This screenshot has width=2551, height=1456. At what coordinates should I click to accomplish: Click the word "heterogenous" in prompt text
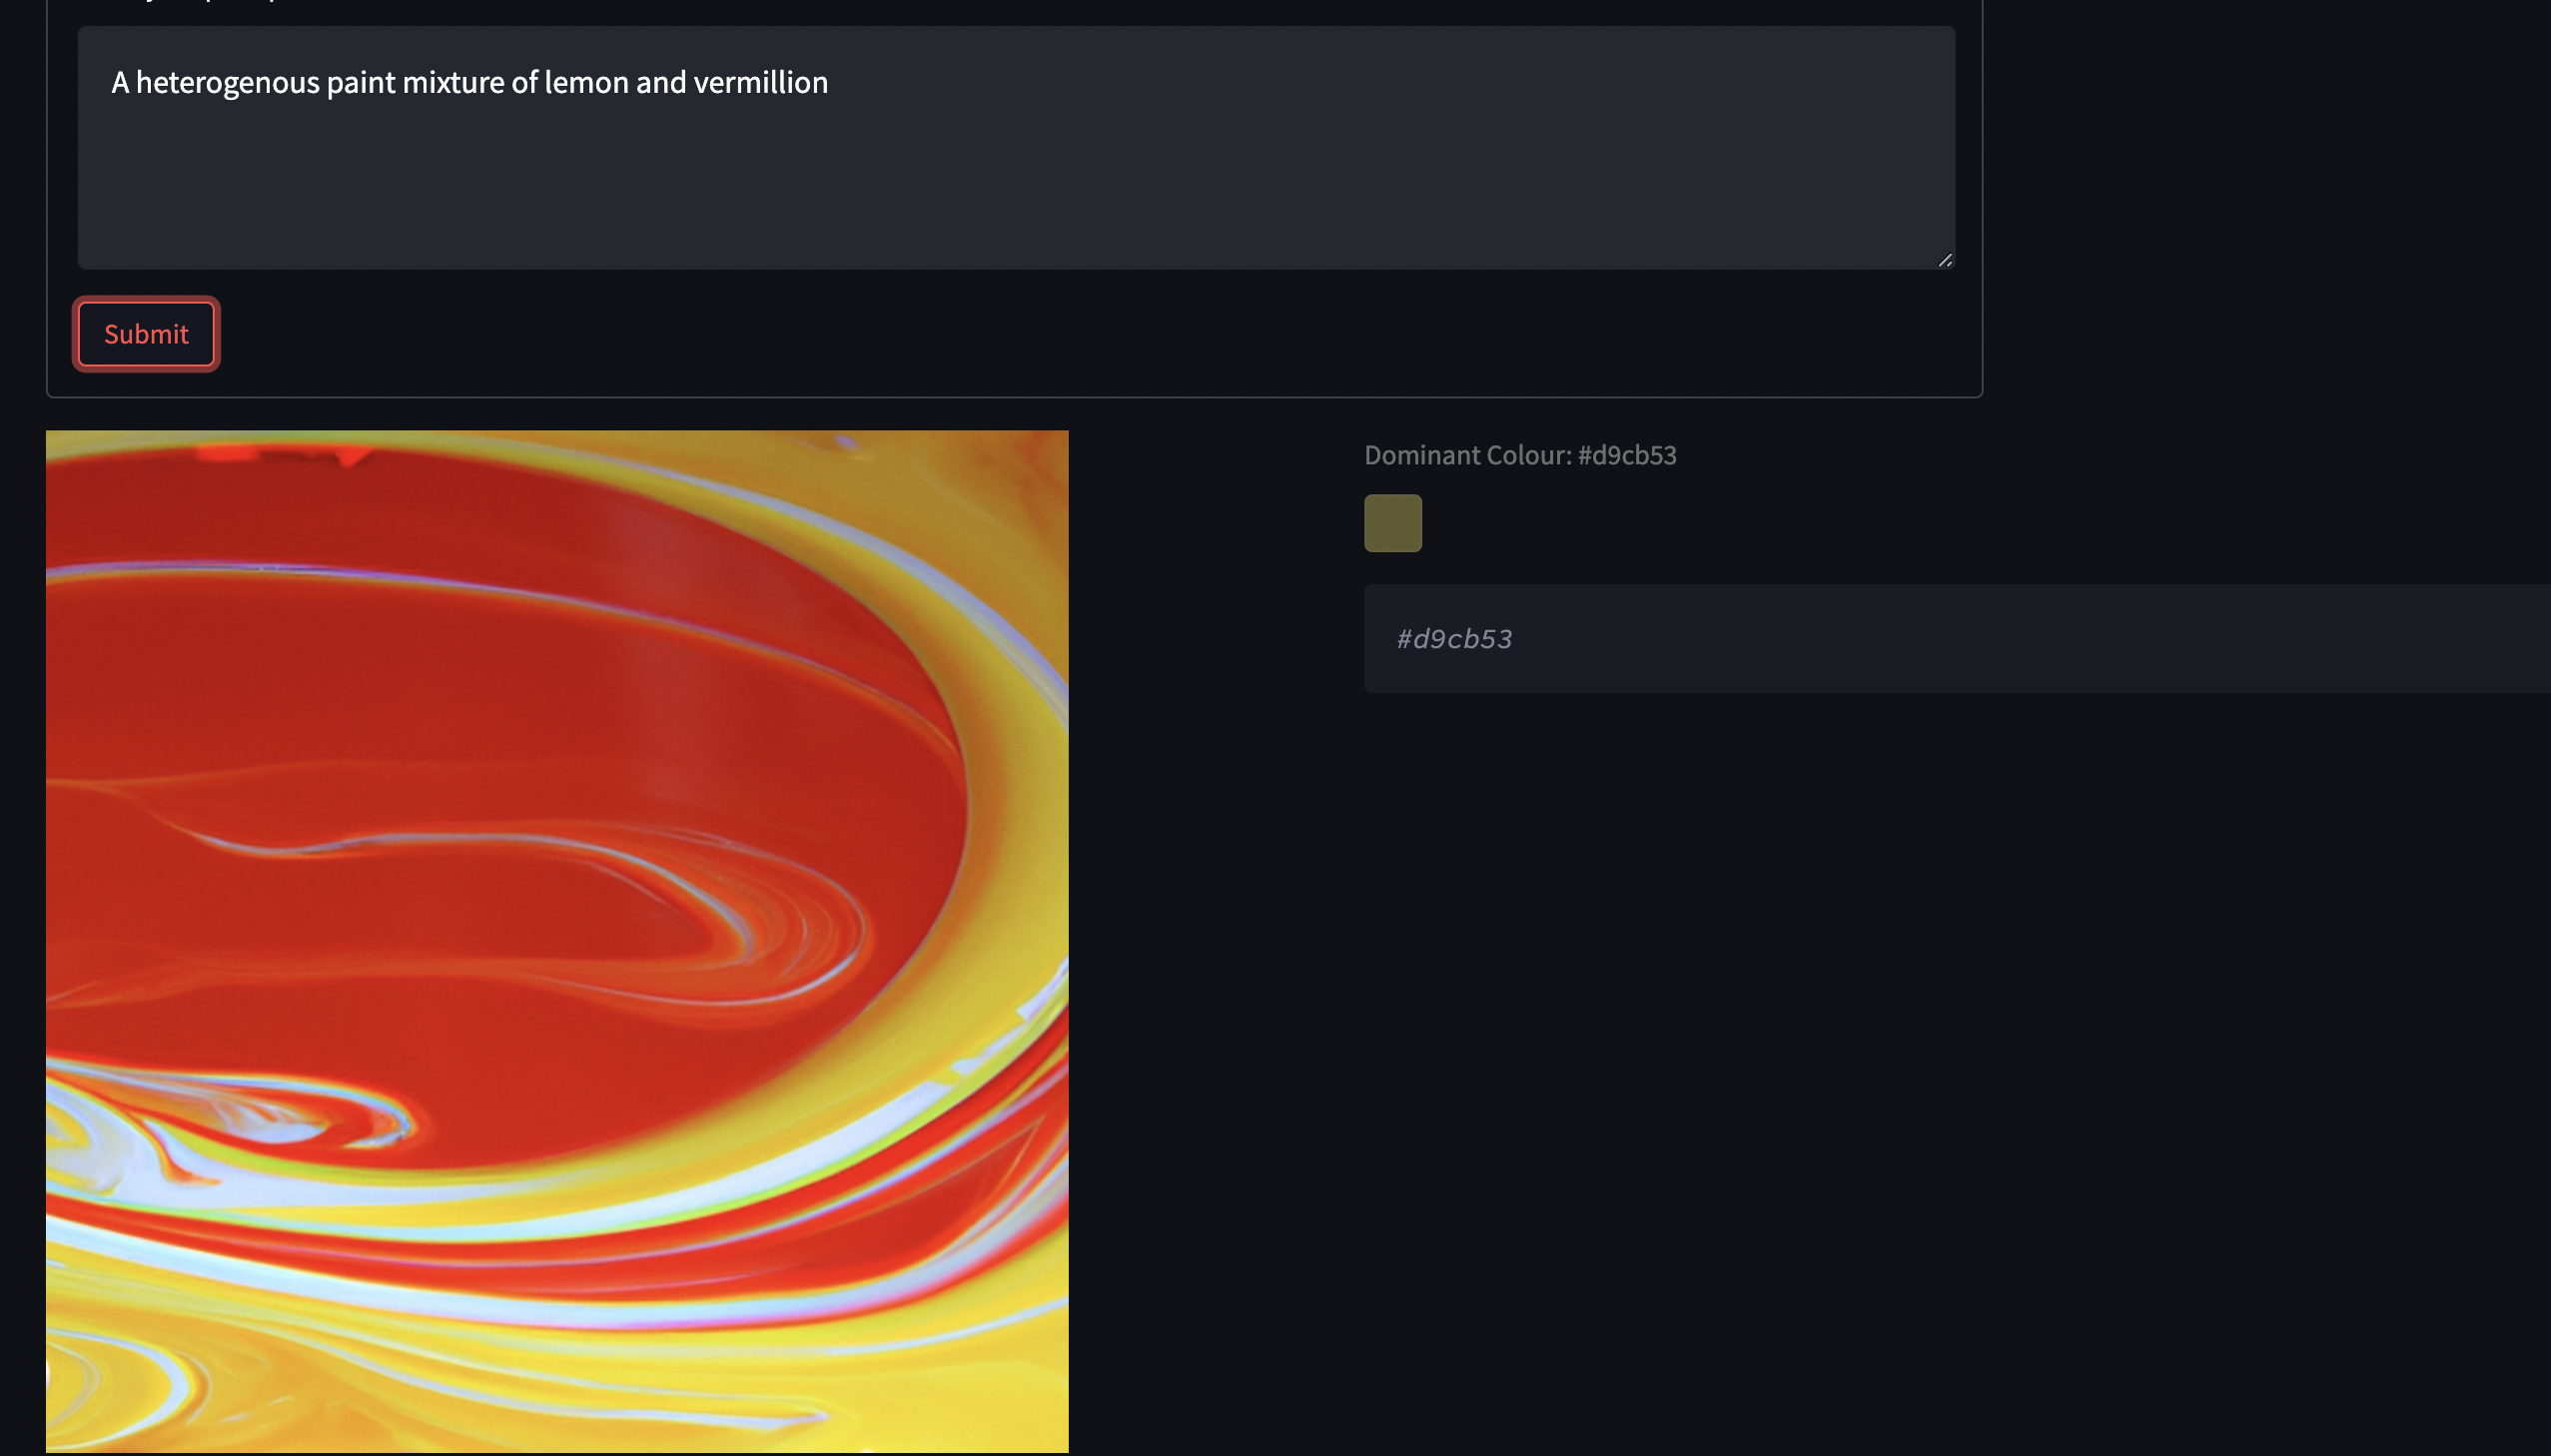coord(227,82)
